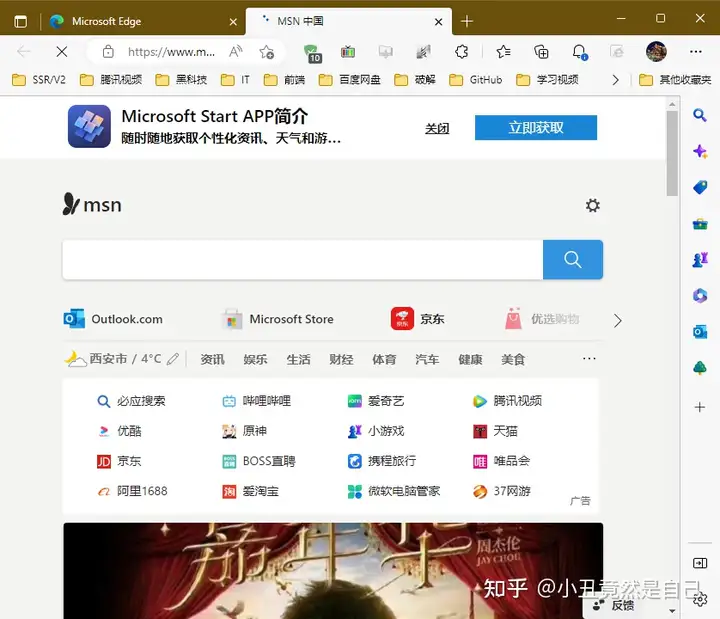Open the 其他收藏夹 folder

675,80
